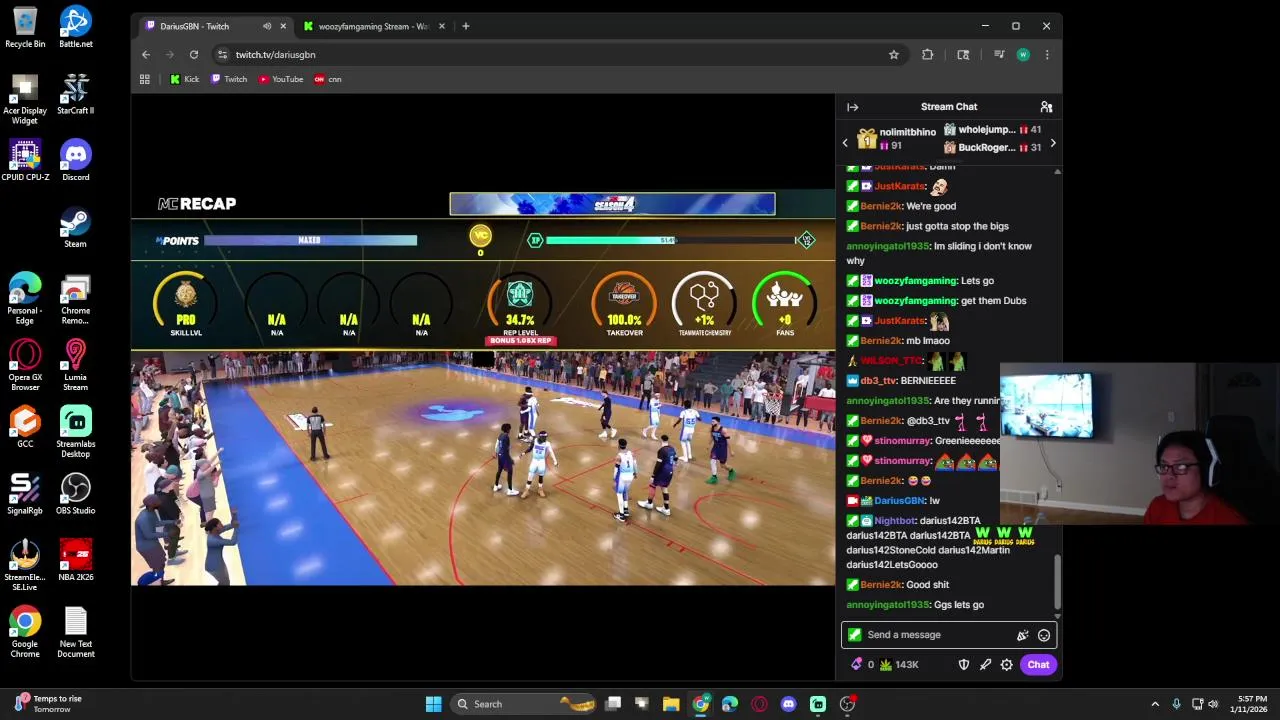Screen dimensions: 1280x720
Task: Open File Explorer from the taskbar
Action: click(x=671, y=704)
